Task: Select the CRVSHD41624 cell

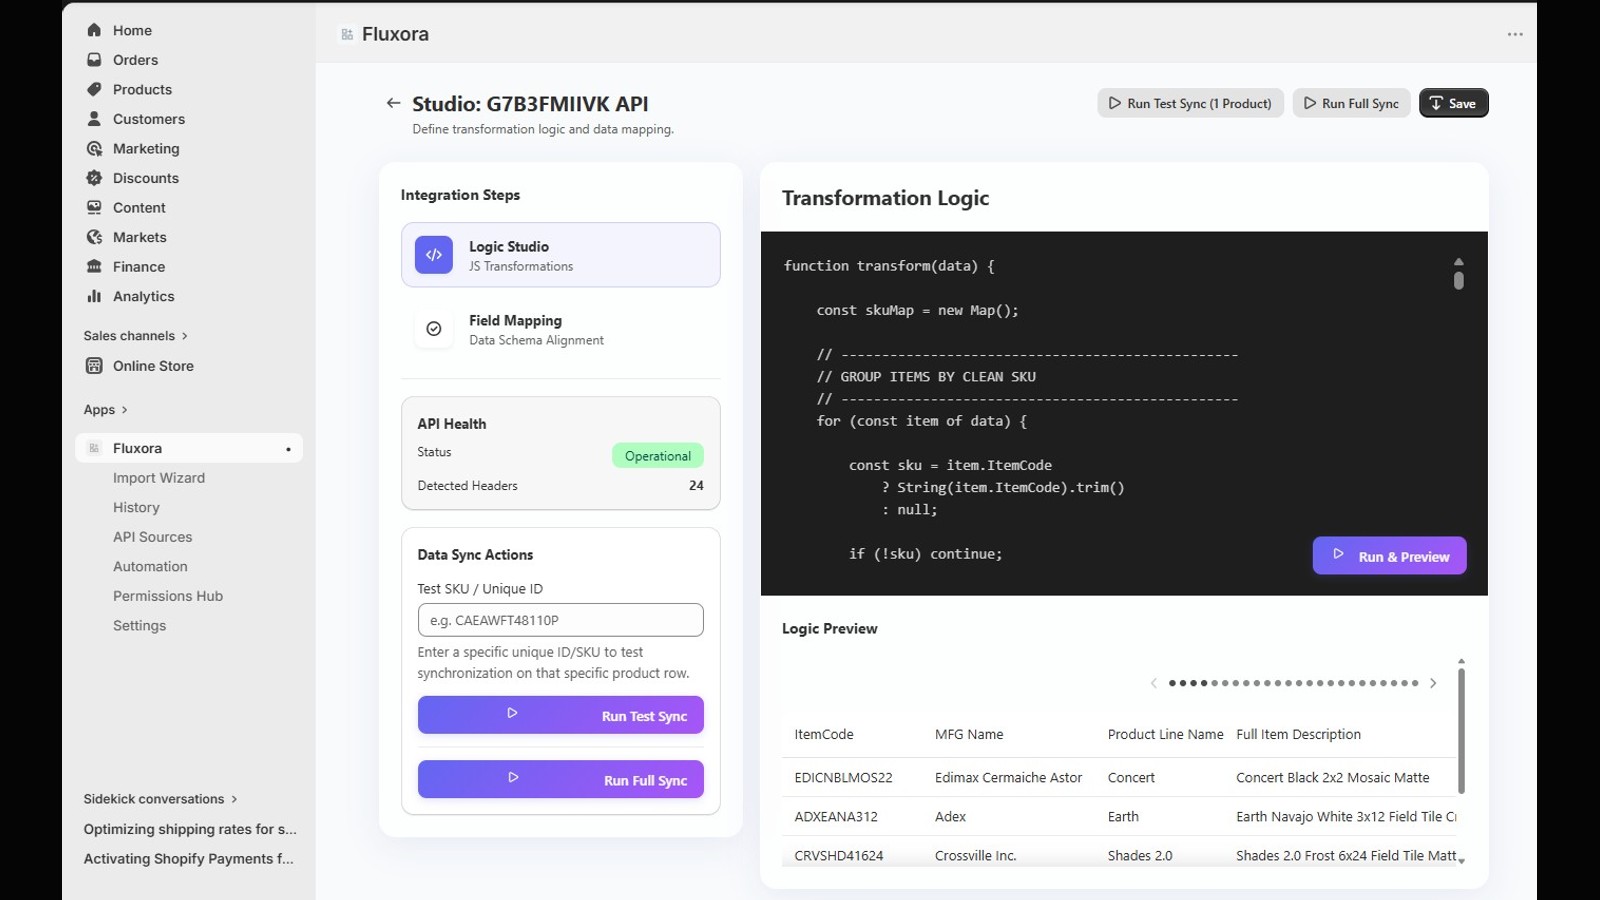Action: tap(839, 855)
